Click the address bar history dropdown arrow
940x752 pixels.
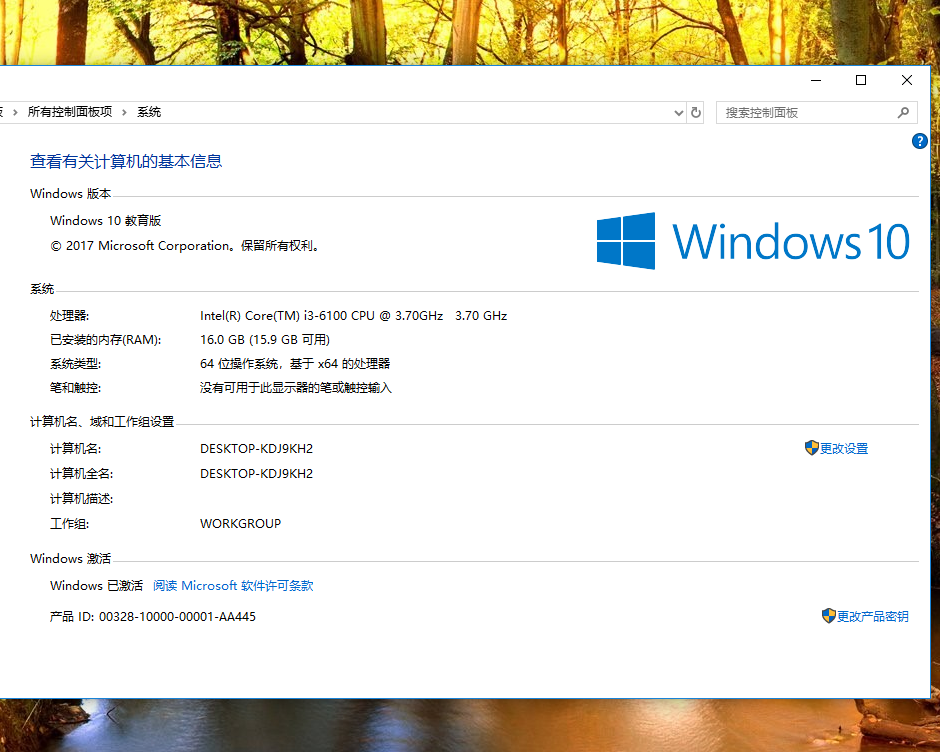(x=678, y=112)
